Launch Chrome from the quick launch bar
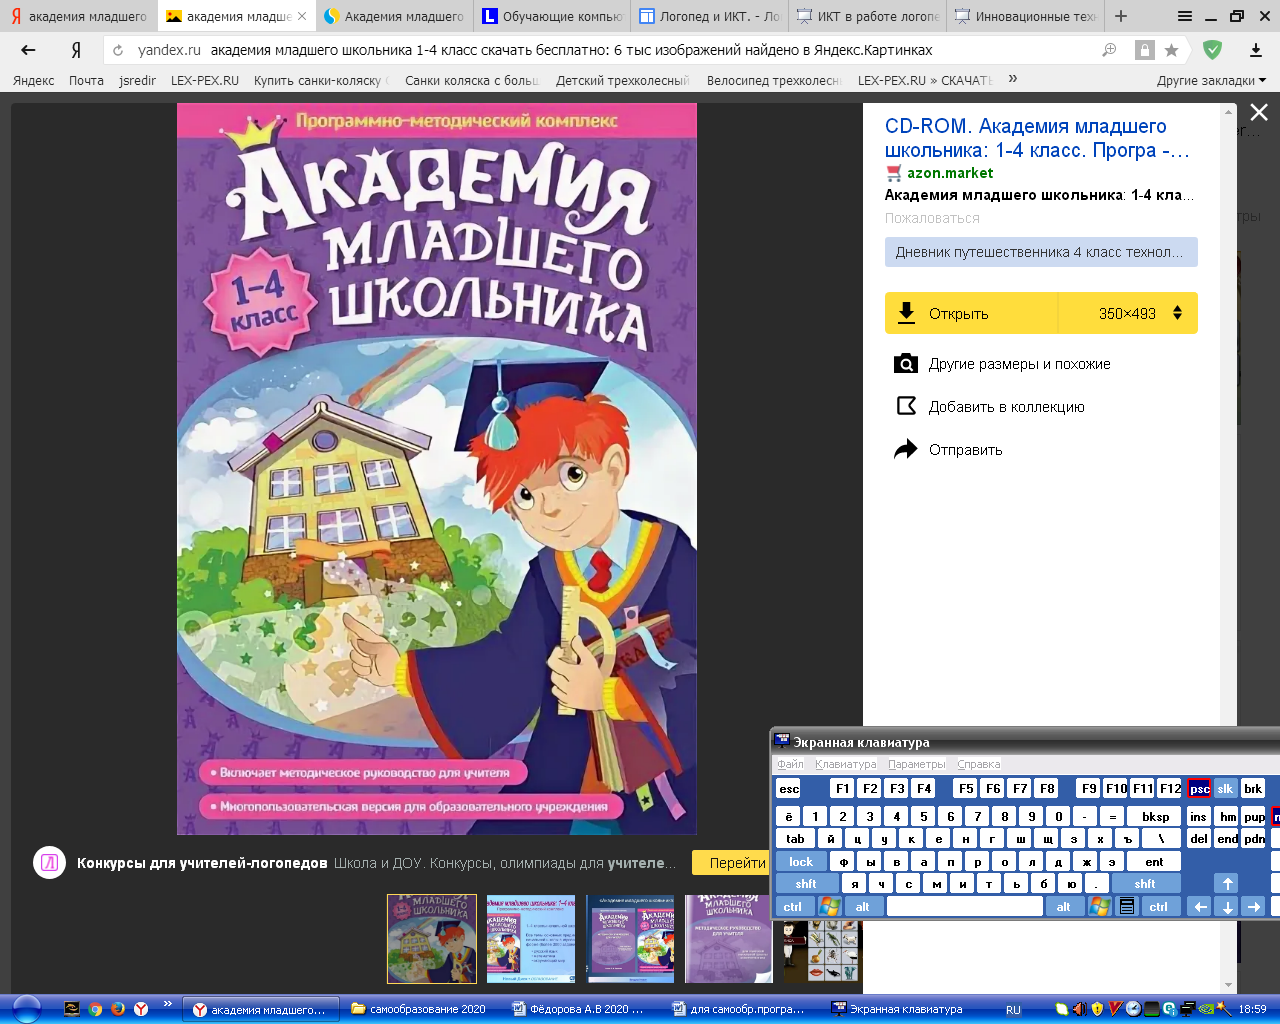The image size is (1280, 1024). (x=95, y=1009)
